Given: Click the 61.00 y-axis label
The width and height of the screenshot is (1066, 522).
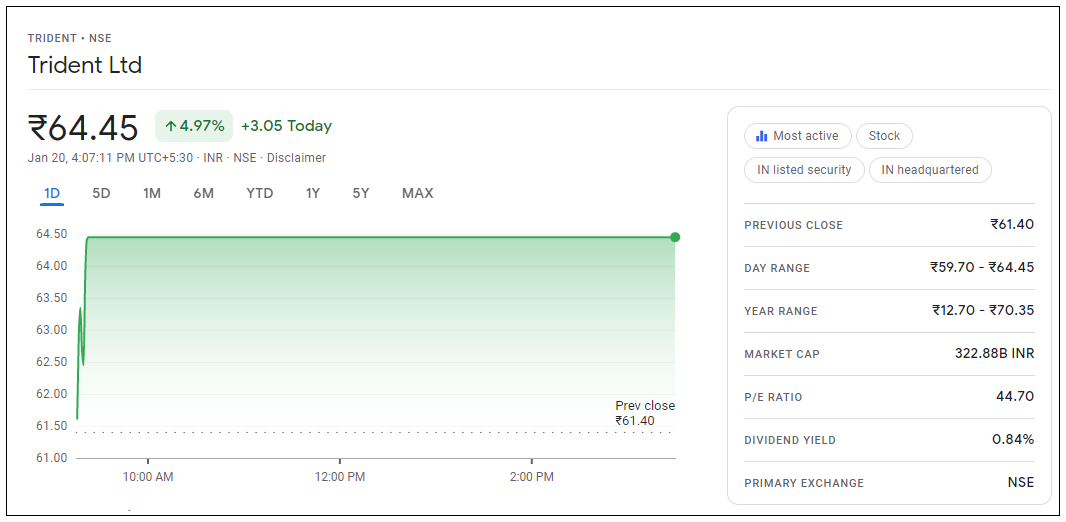Looking at the screenshot, I should (x=51, y=458).
